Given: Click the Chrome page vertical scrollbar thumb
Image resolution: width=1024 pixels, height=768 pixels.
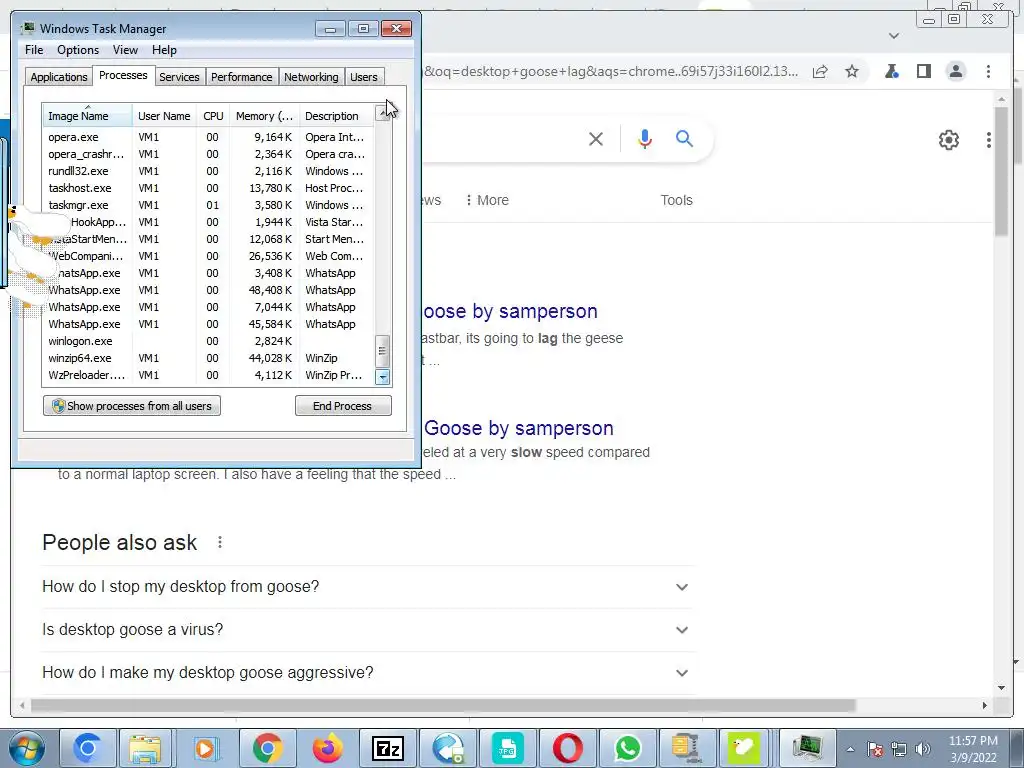Looking at the screenshot, I should (1002, 171).
